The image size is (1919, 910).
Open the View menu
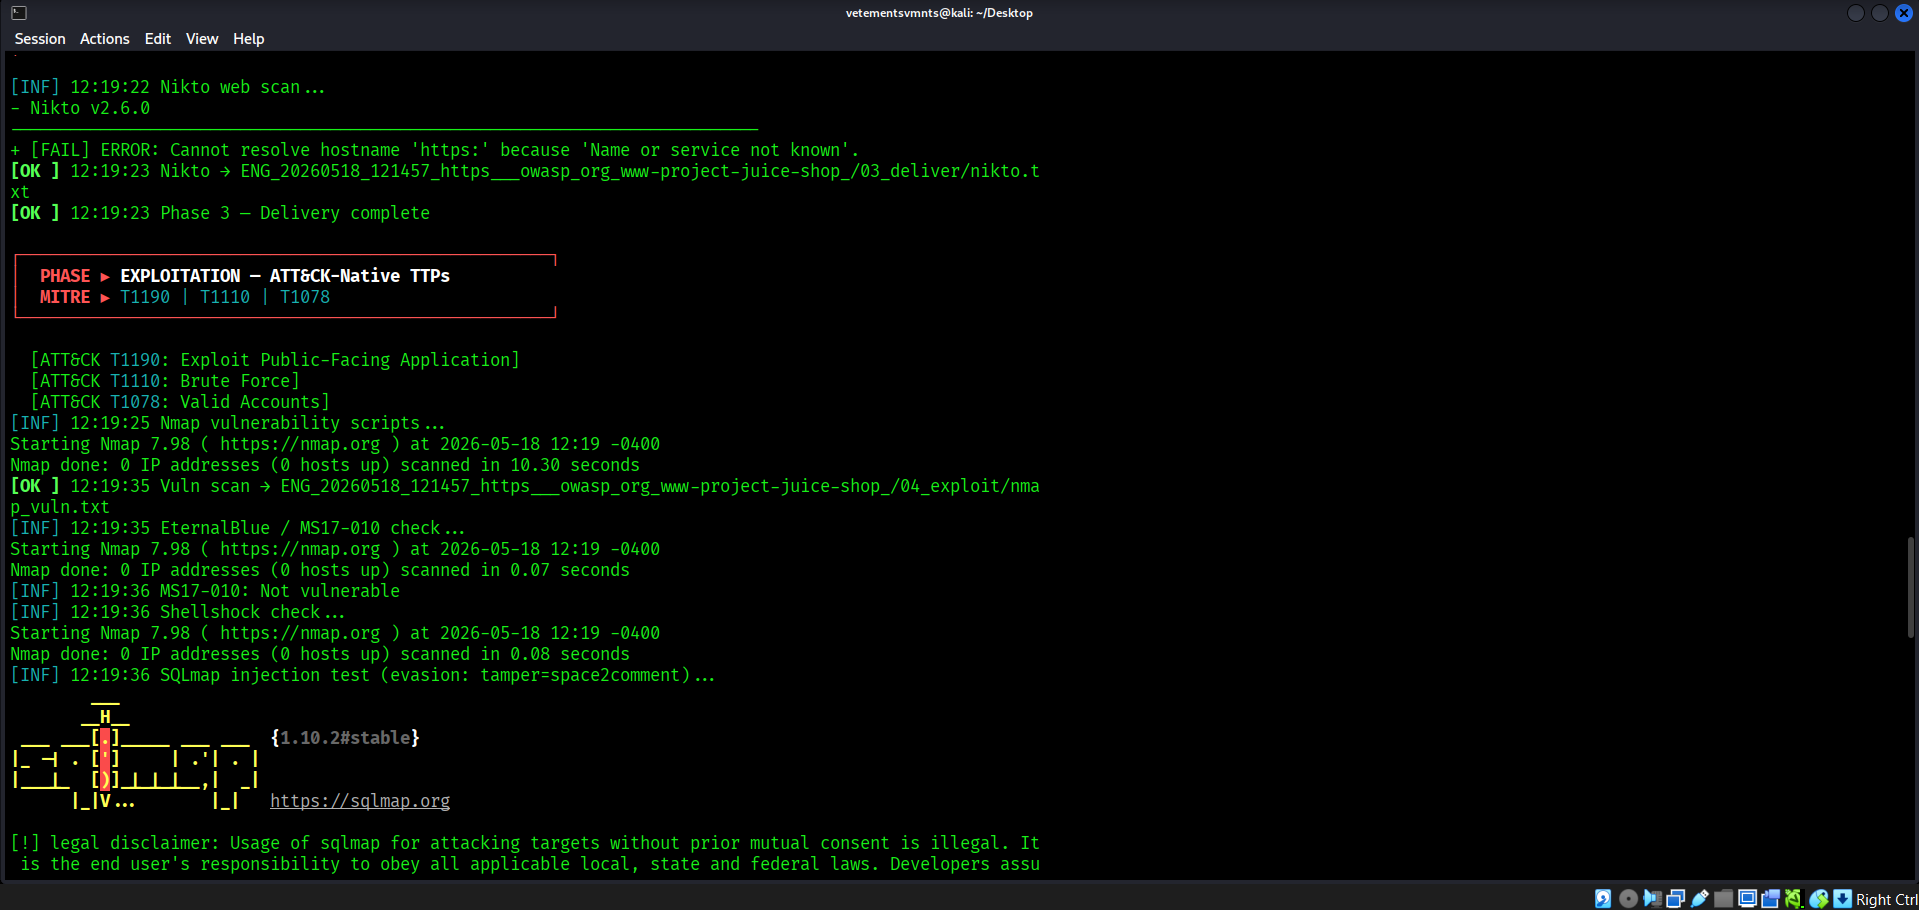[202, 39]
